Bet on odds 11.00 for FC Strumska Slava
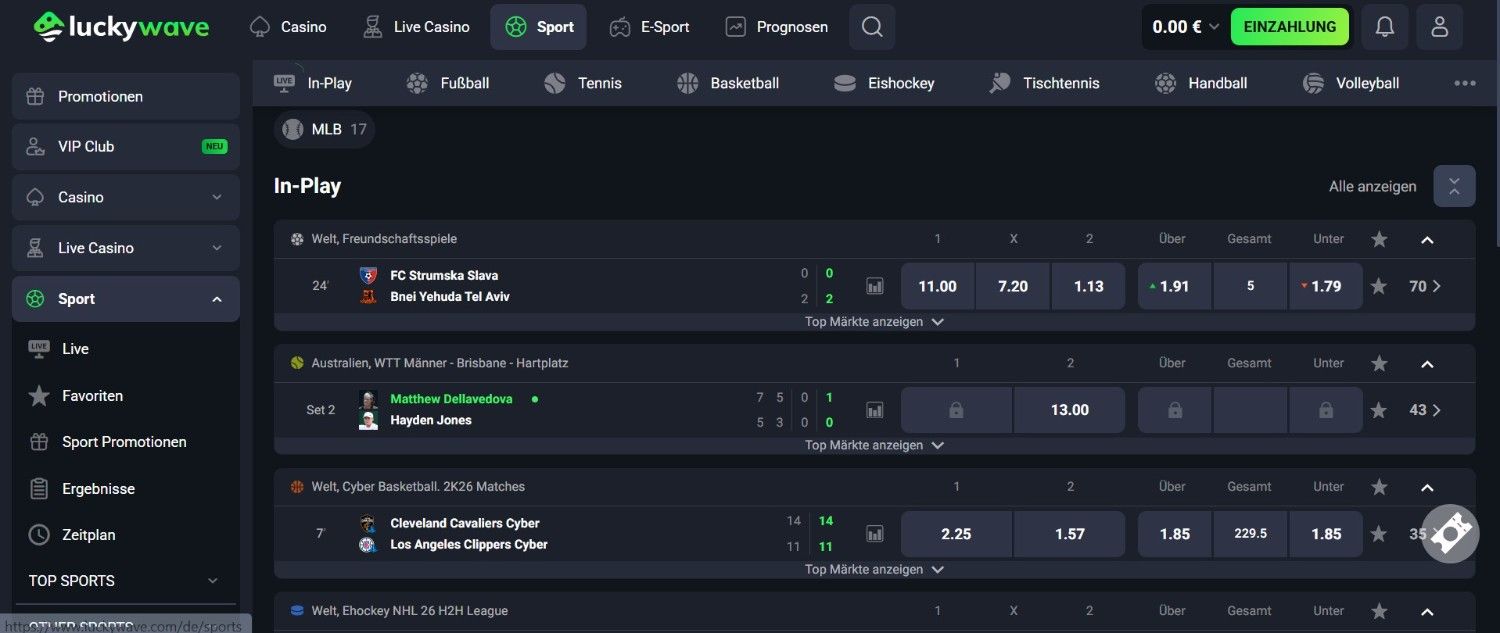The image size is (1500, 633). [x=937, y=286]
